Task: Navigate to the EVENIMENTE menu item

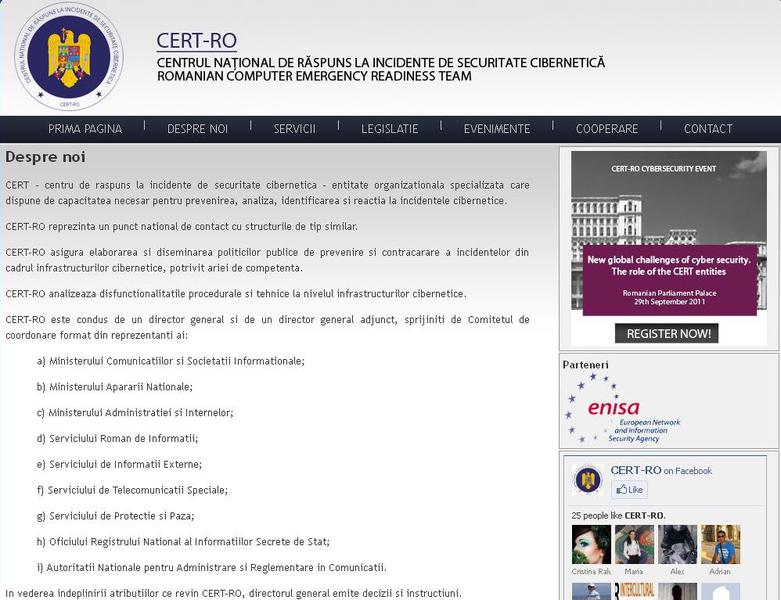Action: [x=497, y=129]
